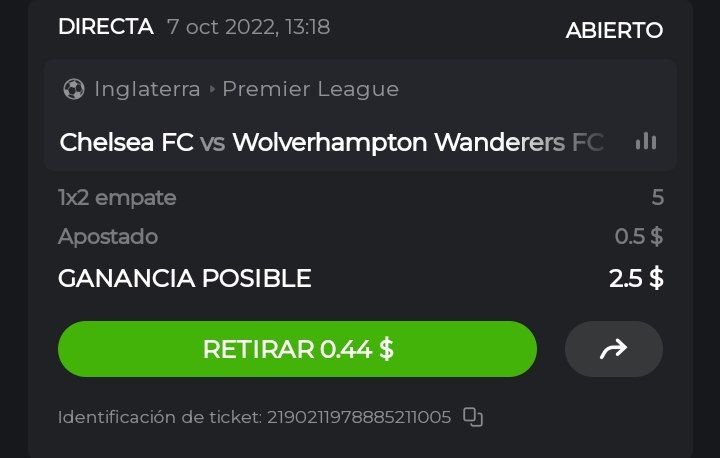
Task: Click the breadcrumb arrow after Inglaterra
Action: (x=212, y=89)
